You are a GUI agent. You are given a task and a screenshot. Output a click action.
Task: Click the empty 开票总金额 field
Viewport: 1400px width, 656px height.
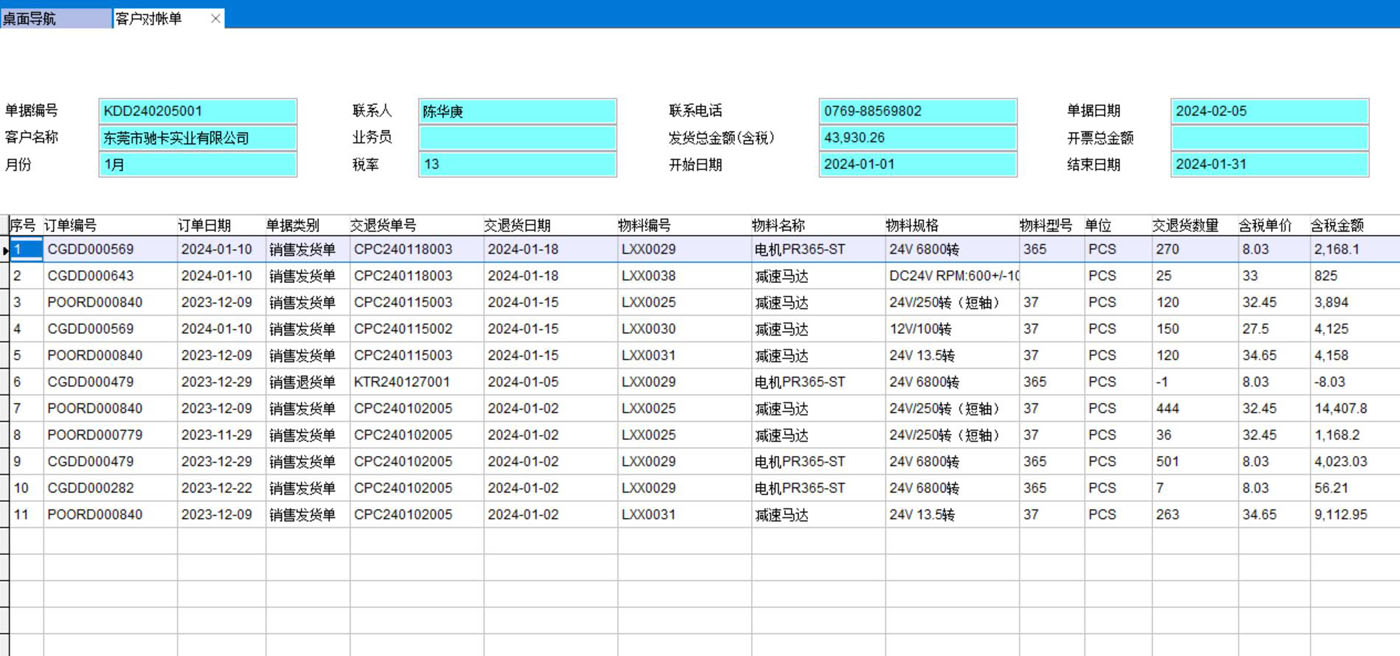1269,138
